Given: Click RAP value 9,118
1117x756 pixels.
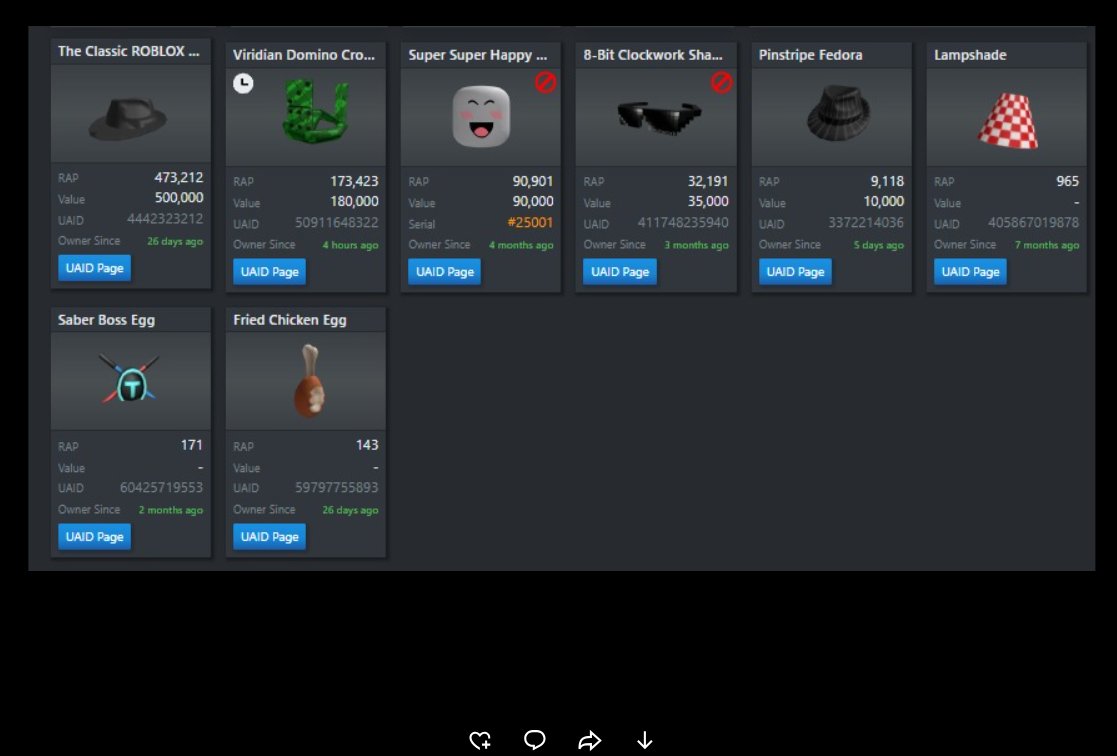Looking at the screenshot, I should tap(887, 181).
